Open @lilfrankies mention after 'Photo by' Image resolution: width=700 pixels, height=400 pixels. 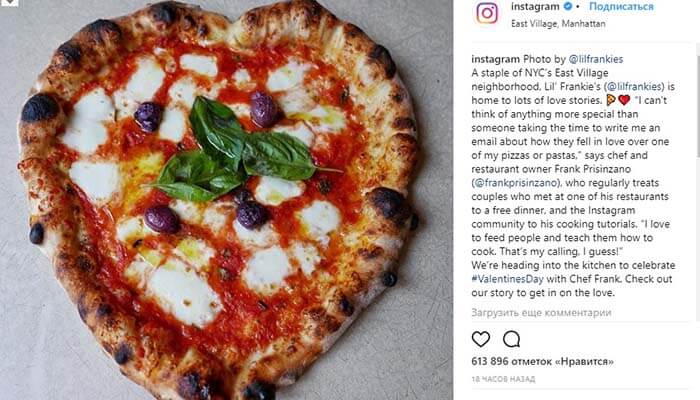[x=596, y=59]
